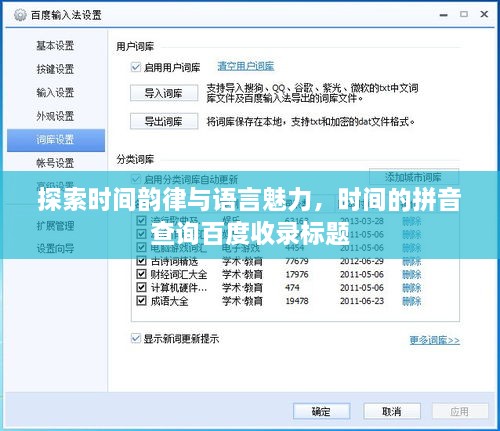Cancel with the 取消 button
This screenshot has height=431, width=500.
tap(392, 412)
